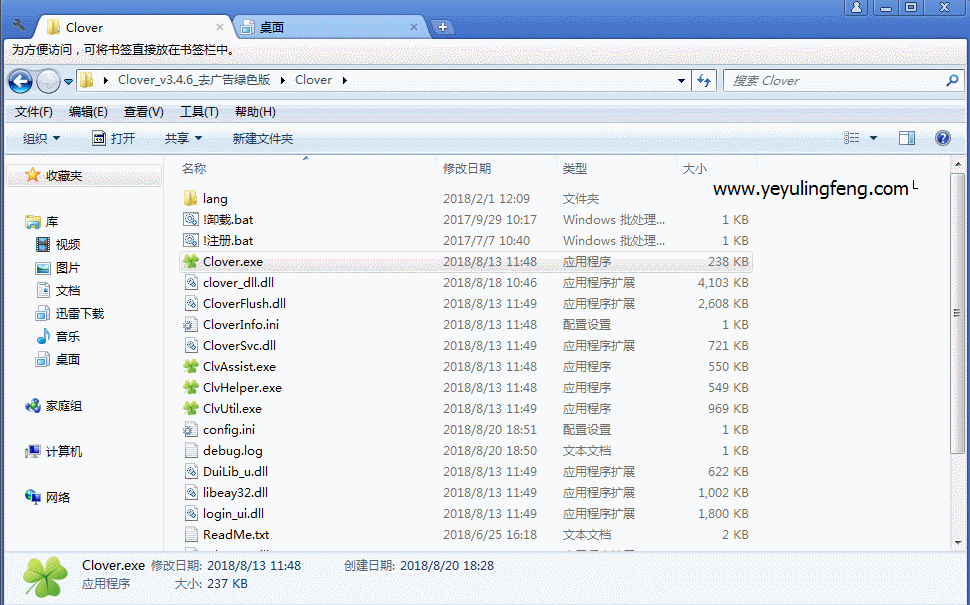Open the 工具(T) menu
The image size is (970, 605).
pyautogui.click(x=198, y=112)
